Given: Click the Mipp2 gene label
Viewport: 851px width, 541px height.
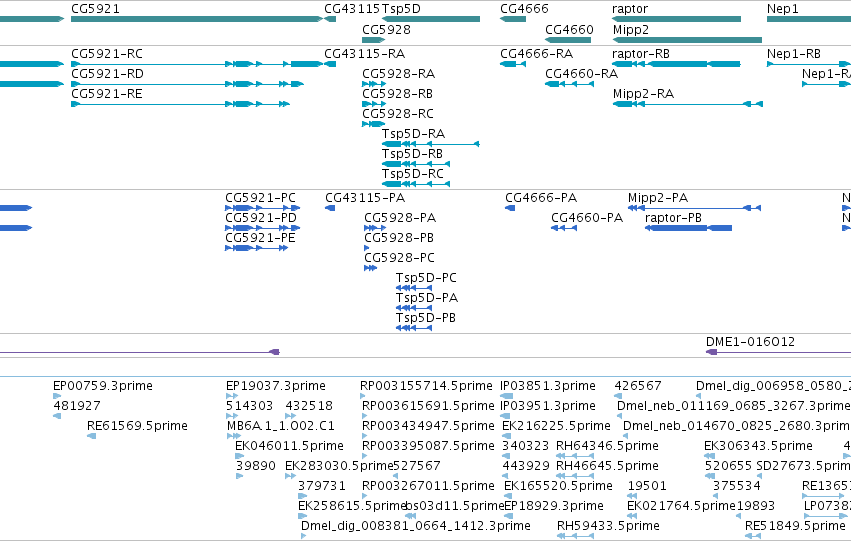Looking at the screenshot, I should [631, 29].
